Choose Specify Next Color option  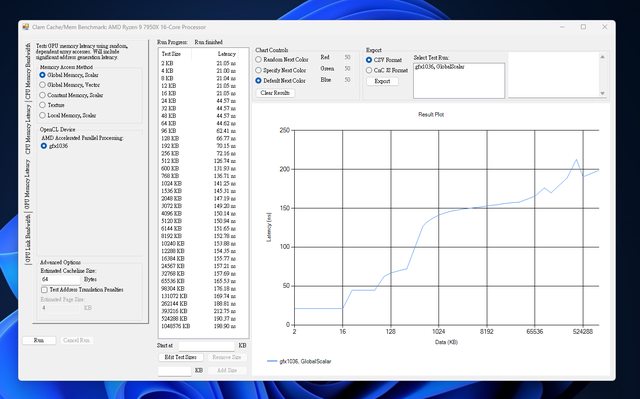[280, 70]
